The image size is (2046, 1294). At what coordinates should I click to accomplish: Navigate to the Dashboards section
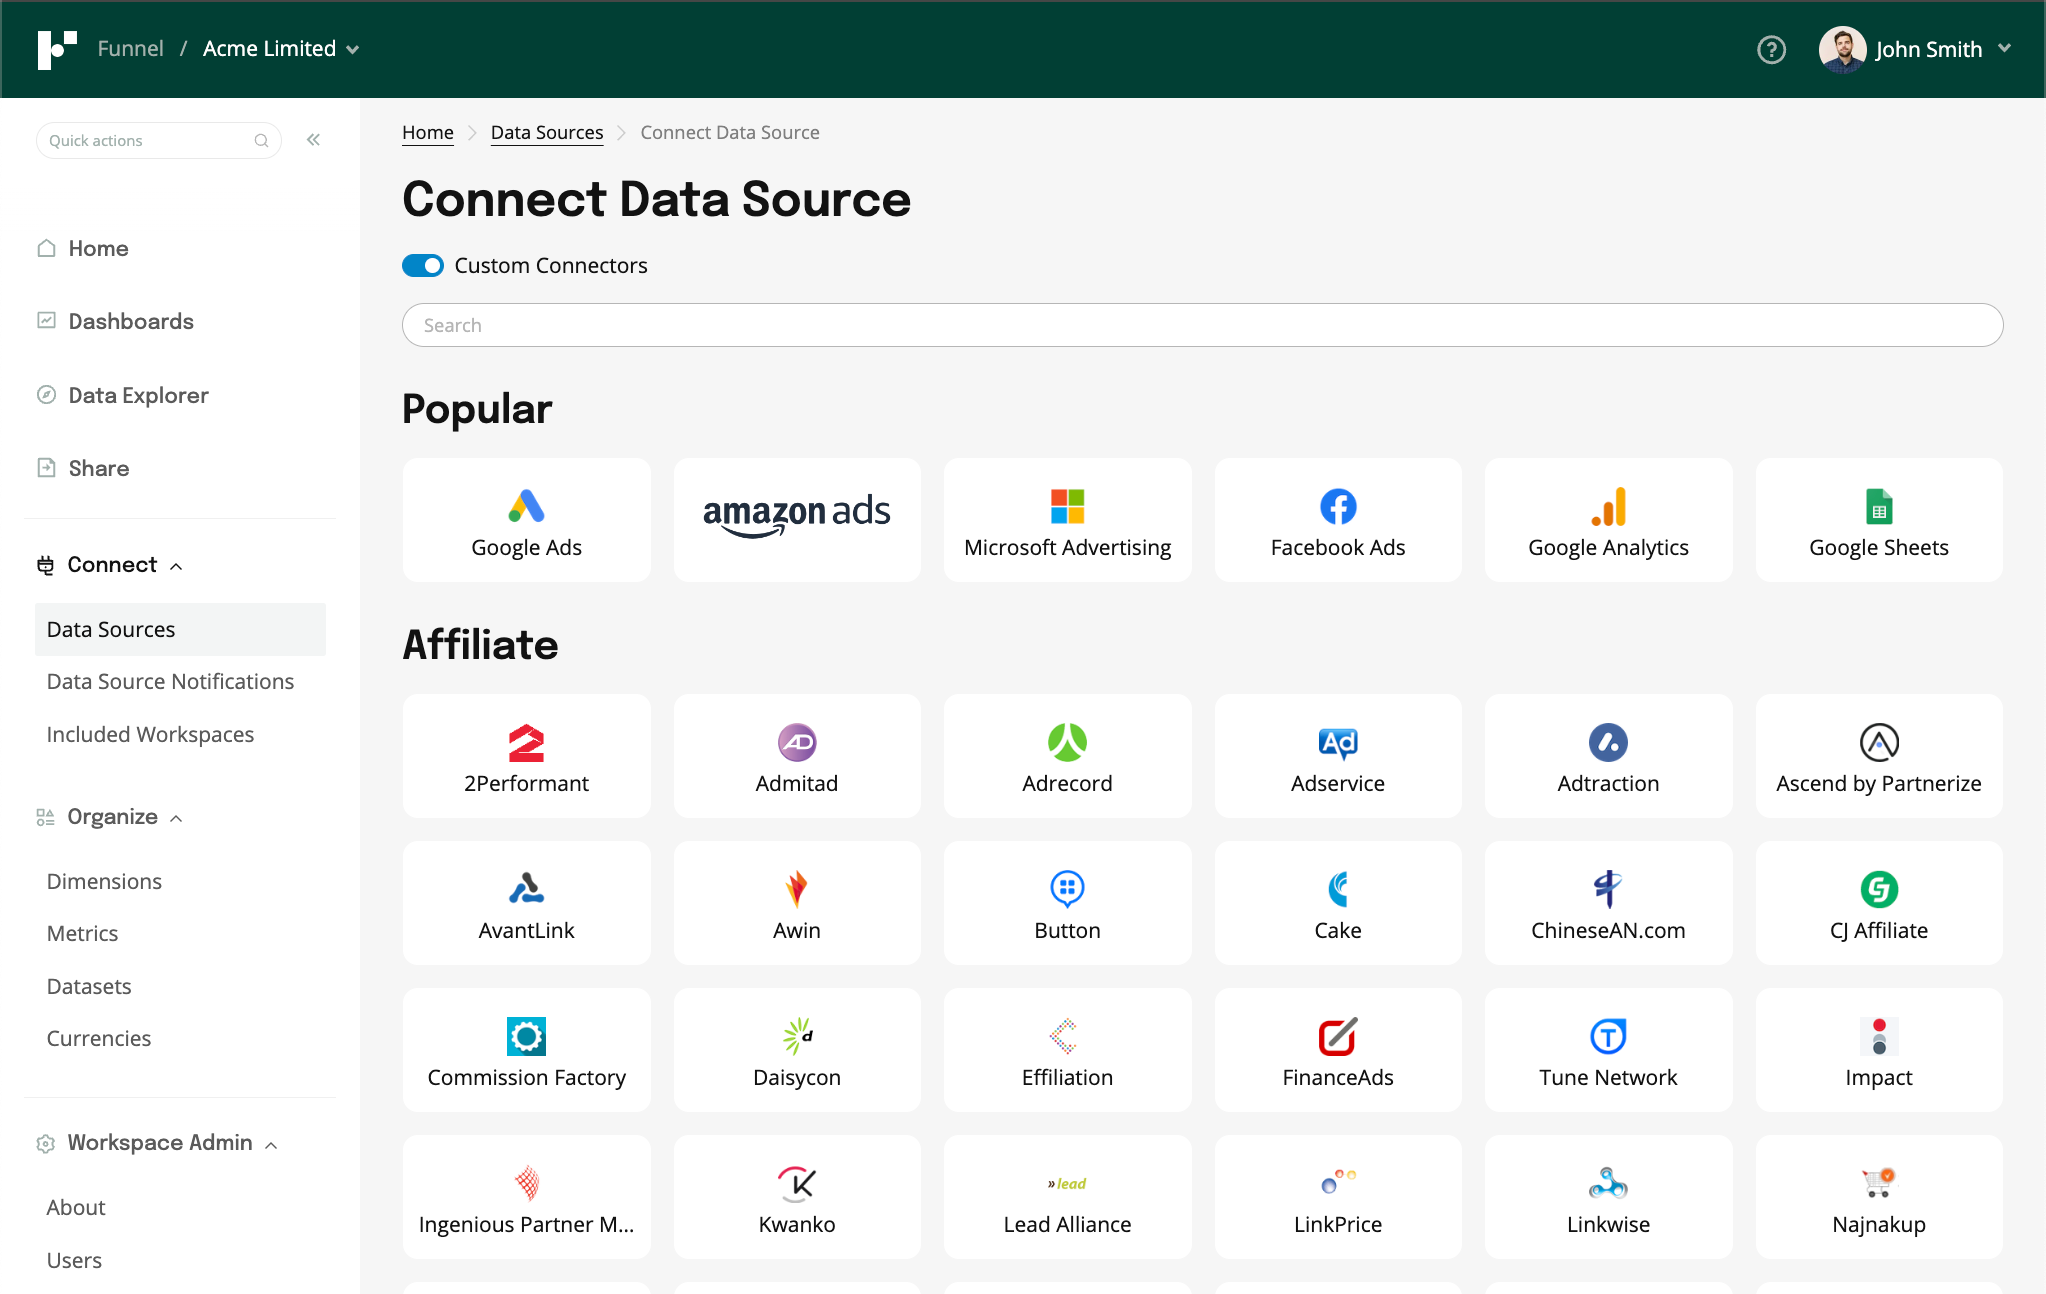coord(131,321)
